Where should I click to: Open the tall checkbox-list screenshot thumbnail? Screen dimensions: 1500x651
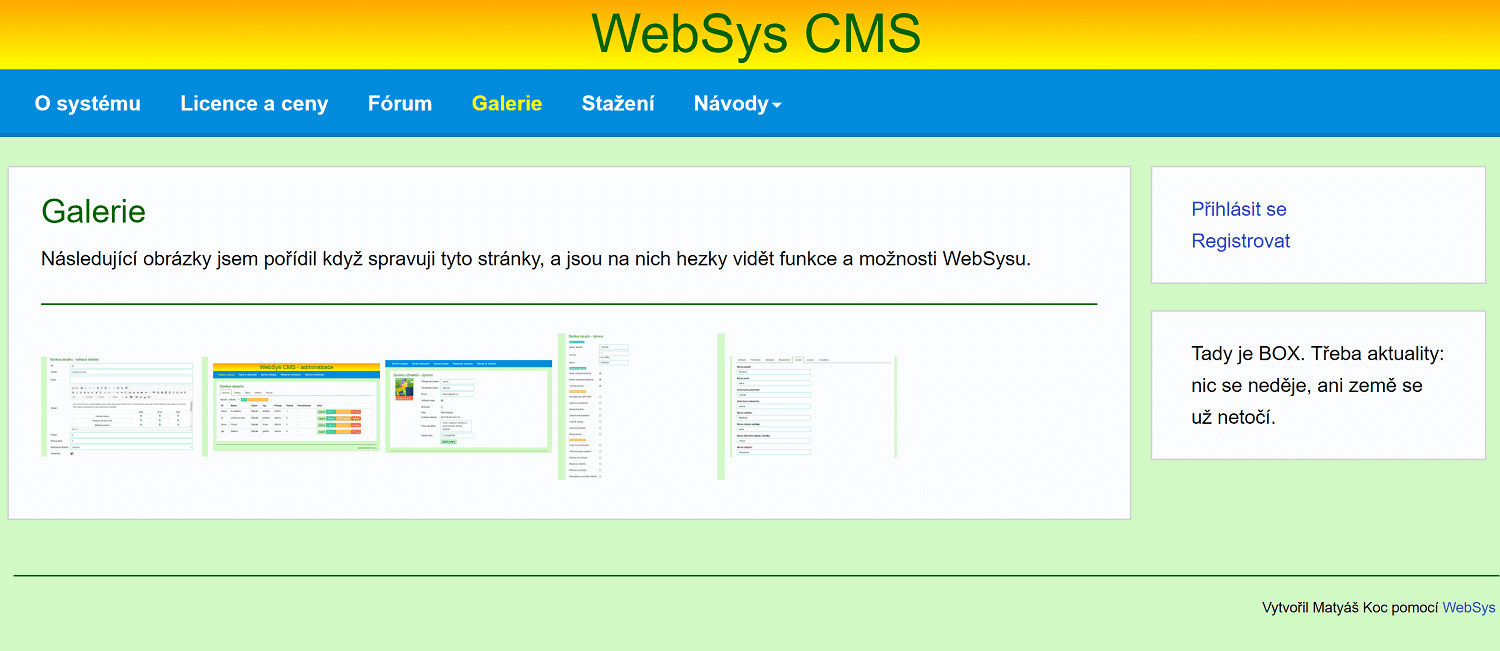[637, 406]
